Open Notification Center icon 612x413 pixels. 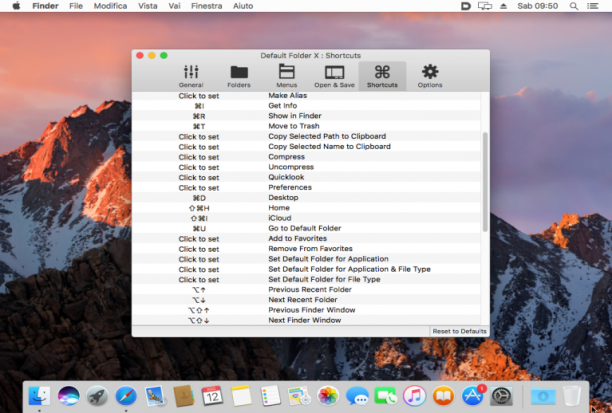(593, 6)
